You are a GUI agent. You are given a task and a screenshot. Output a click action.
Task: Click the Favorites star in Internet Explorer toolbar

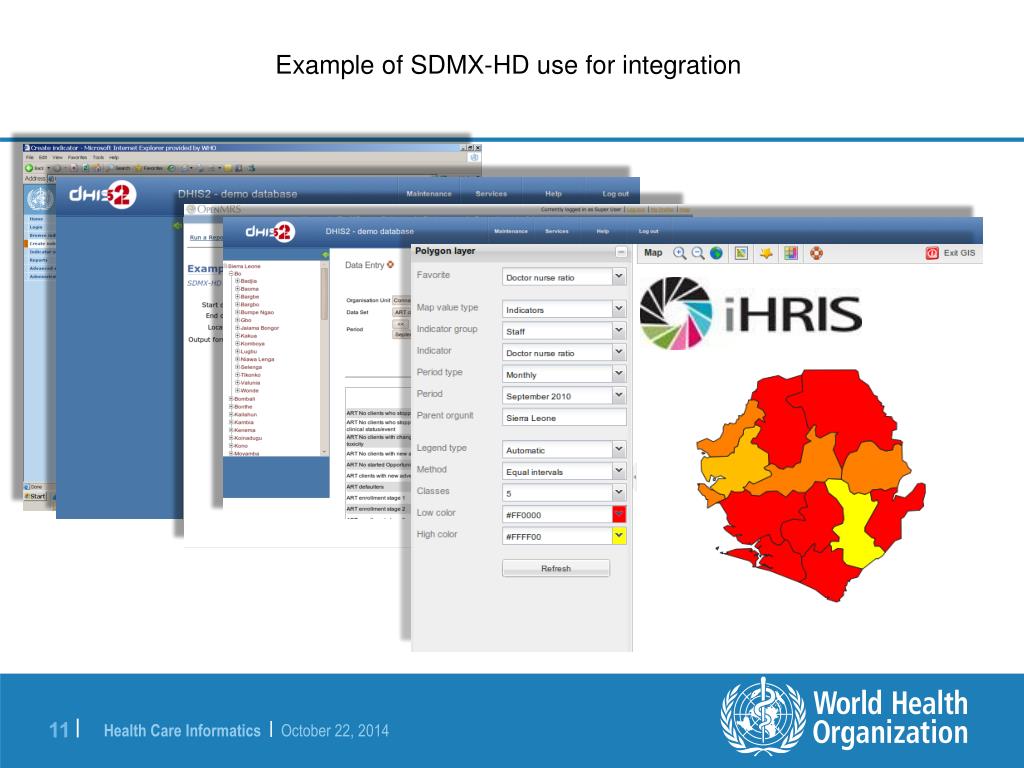(138, 168)
